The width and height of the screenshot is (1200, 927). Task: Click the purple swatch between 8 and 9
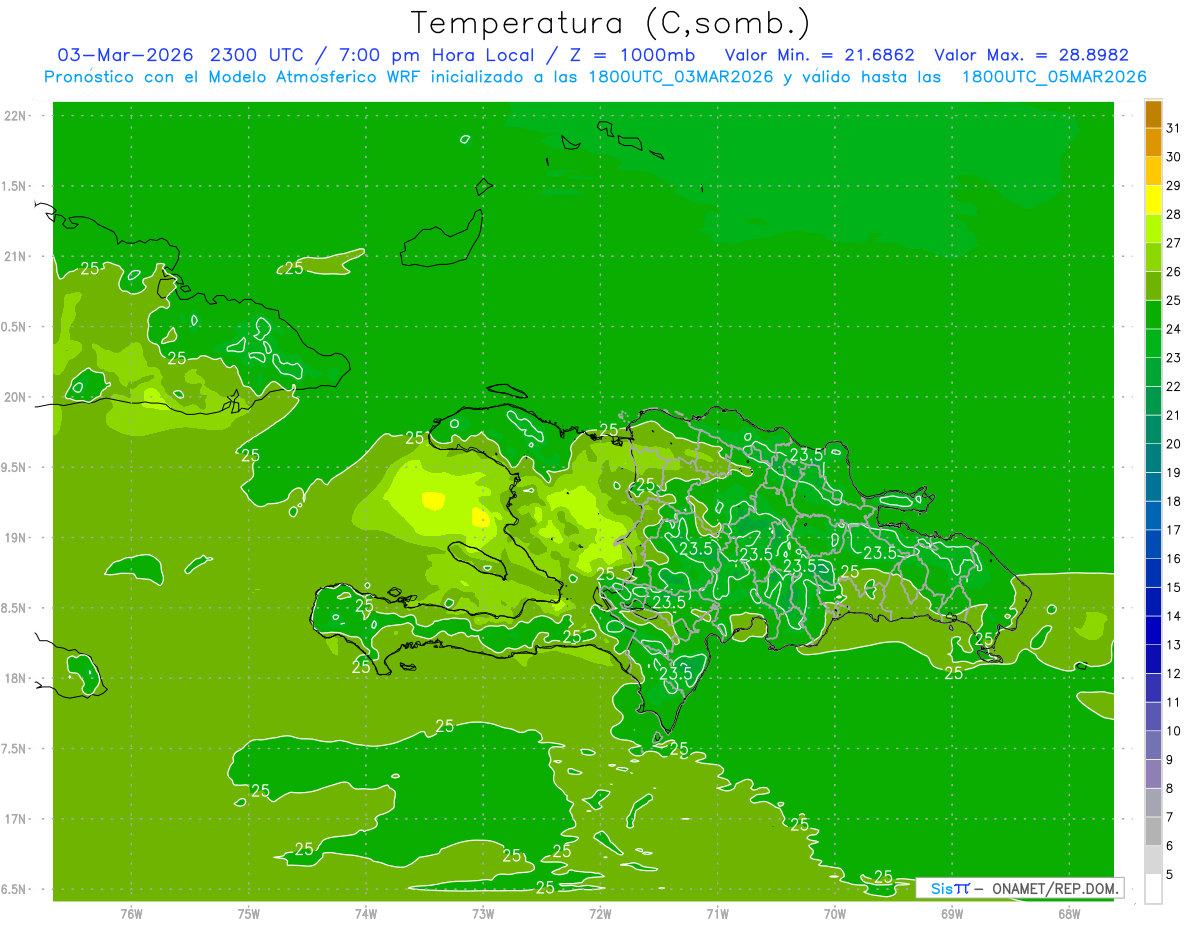(1153, 774)
